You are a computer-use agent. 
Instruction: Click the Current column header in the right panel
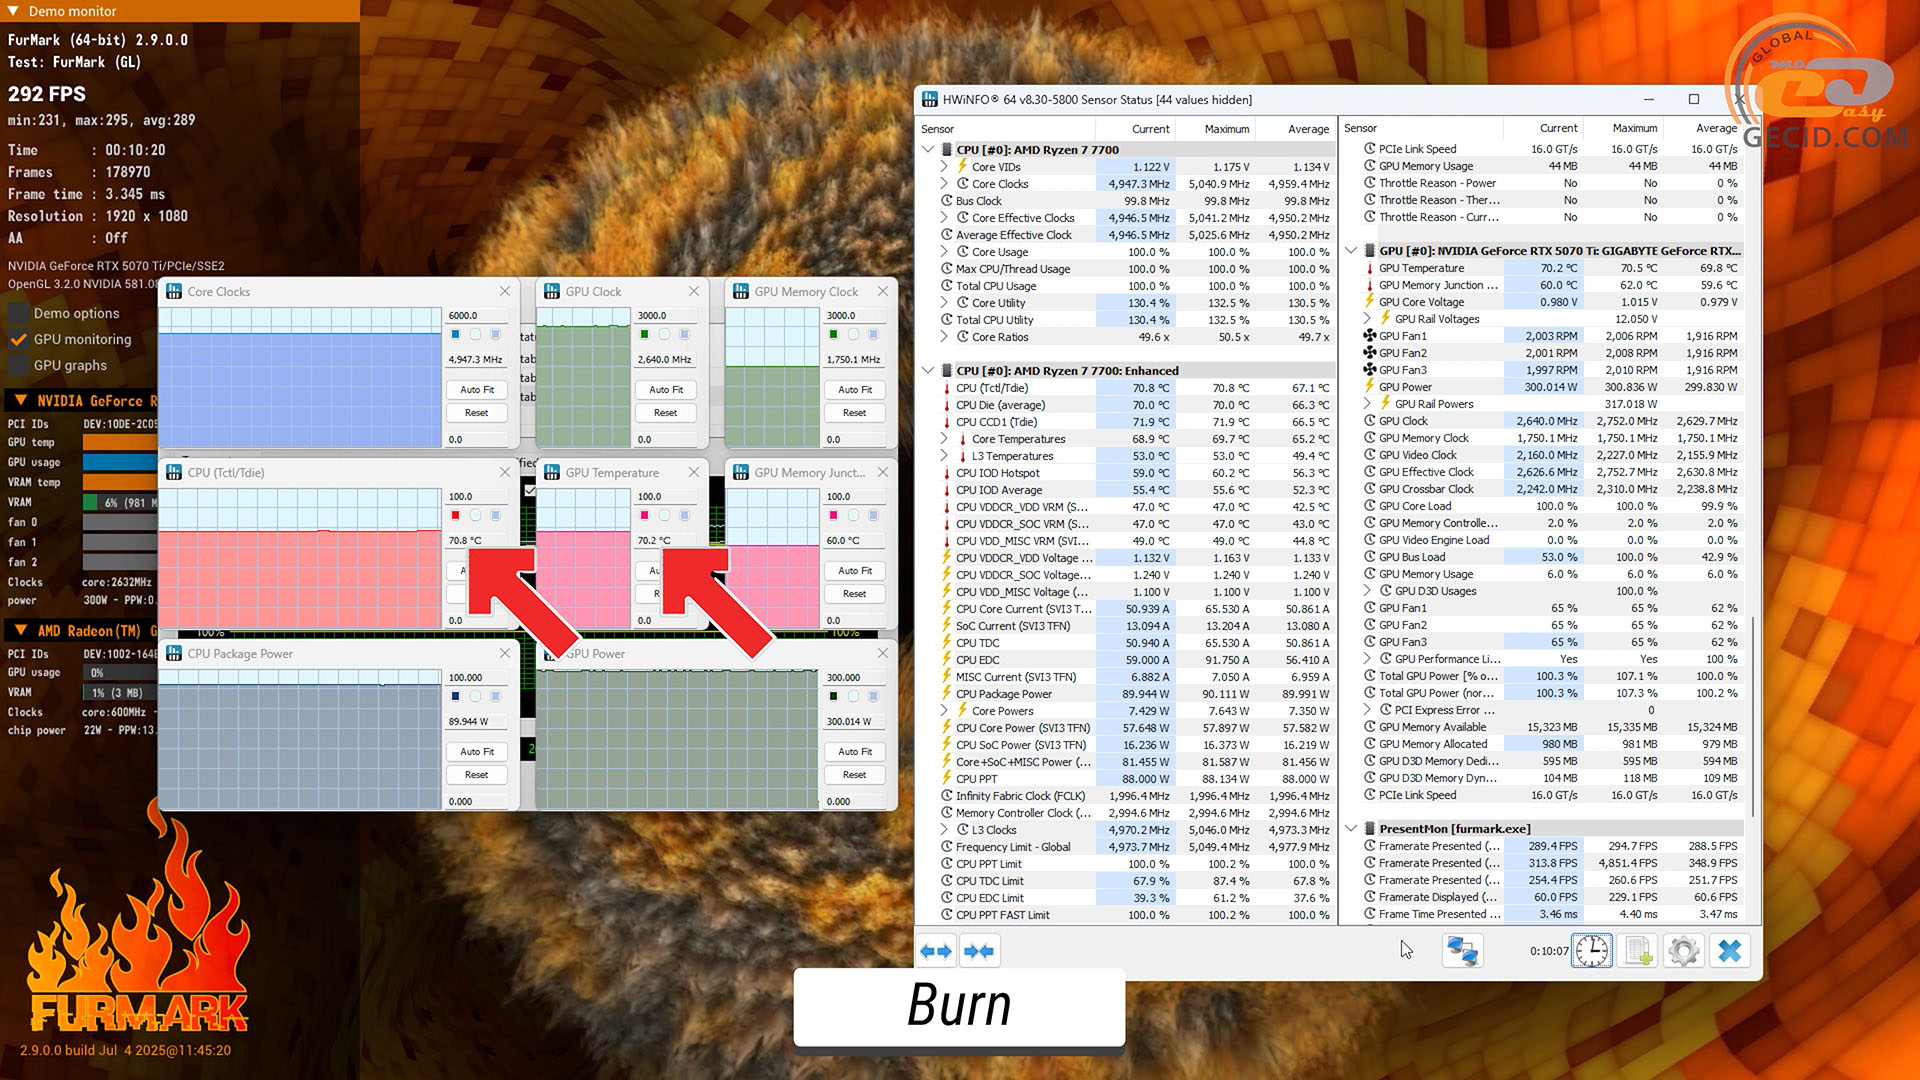tap(1543, 128)
